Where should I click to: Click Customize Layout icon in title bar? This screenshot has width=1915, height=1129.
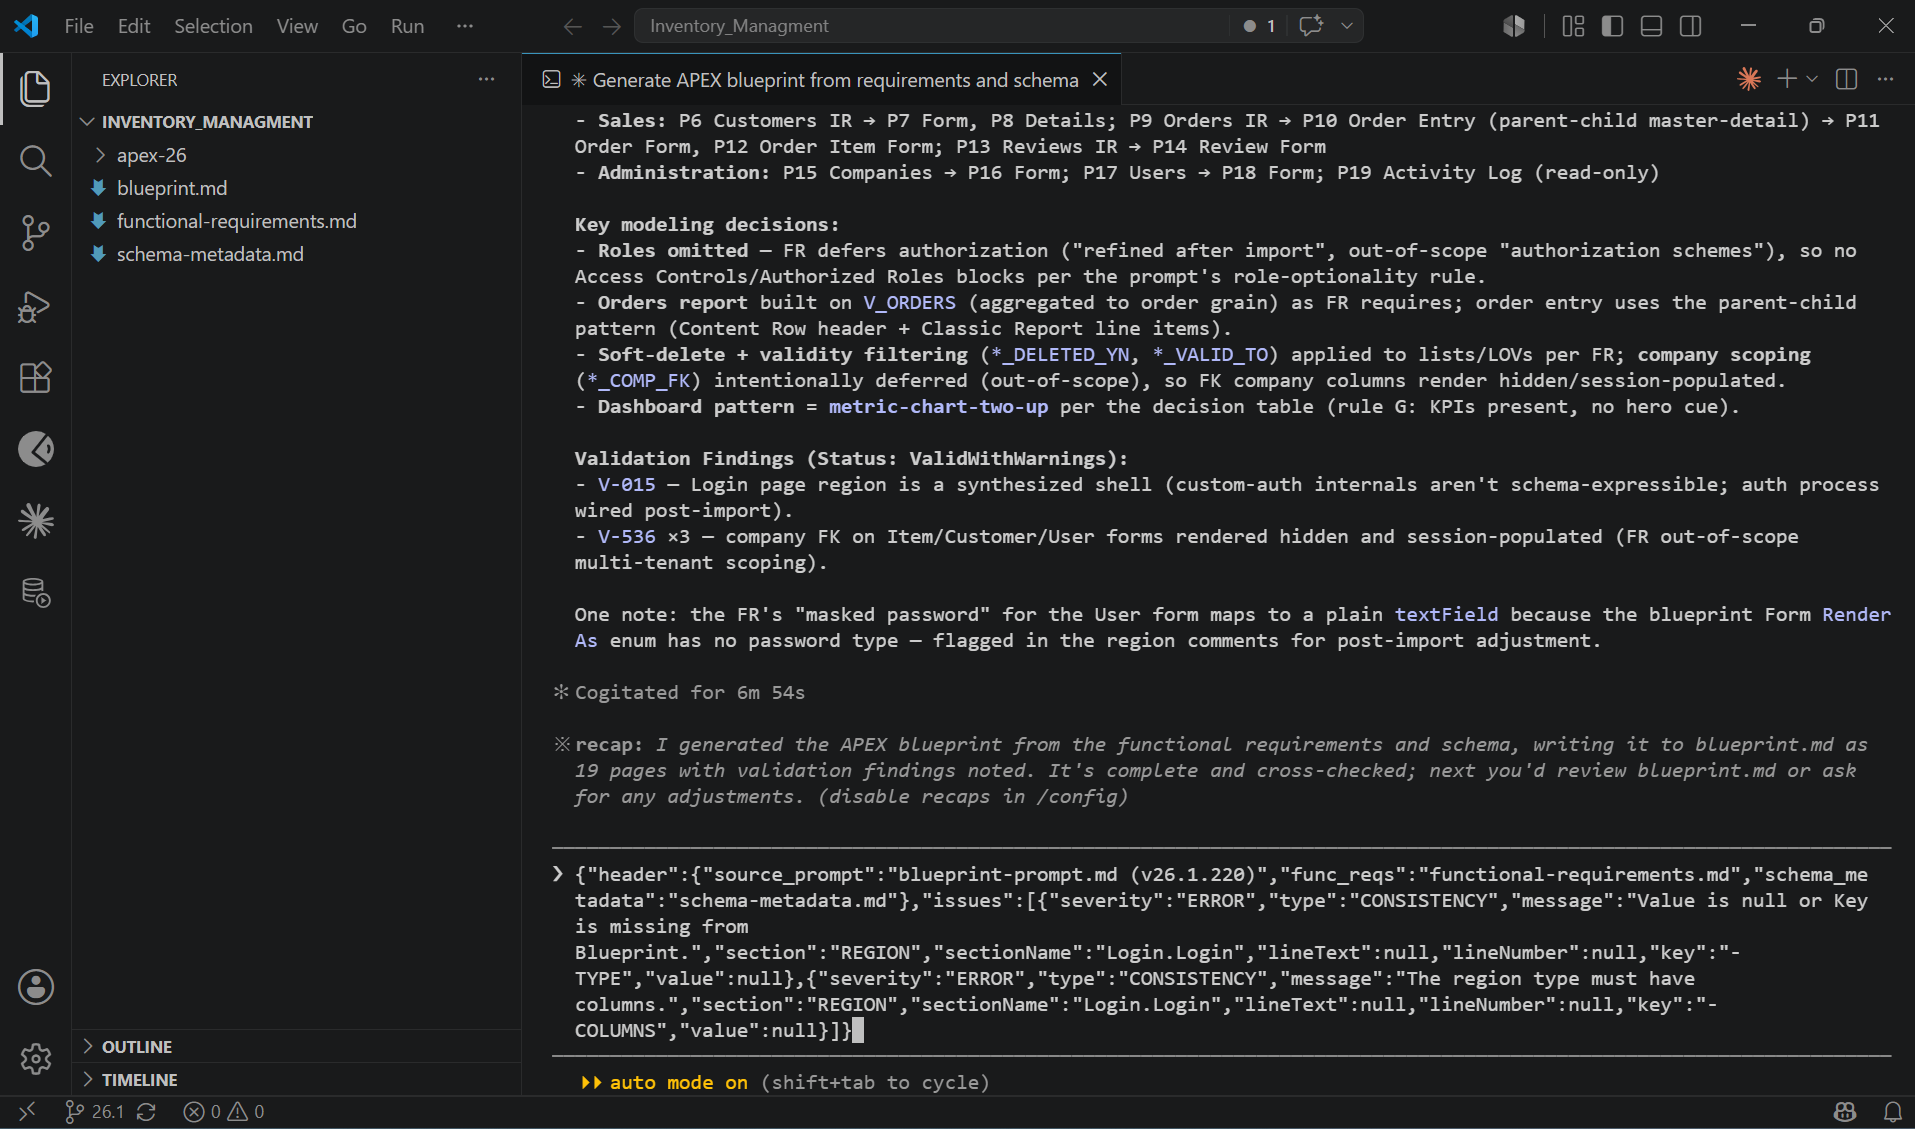1573,26
